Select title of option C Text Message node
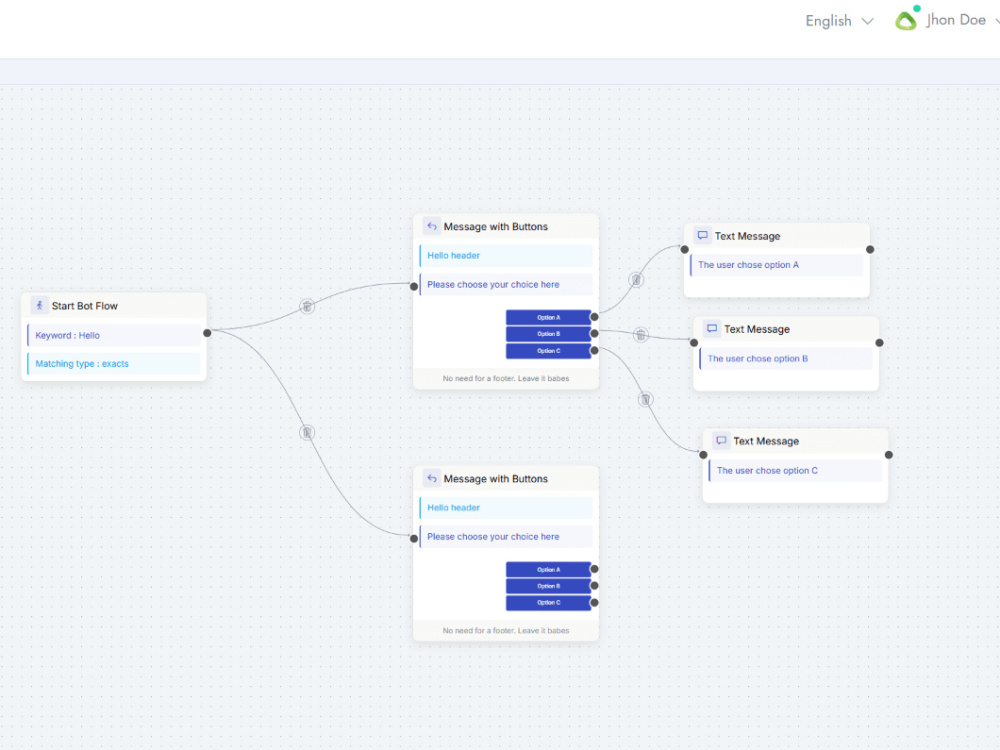The height and width of the screenshot is (750, 1000). click(766, 441)
